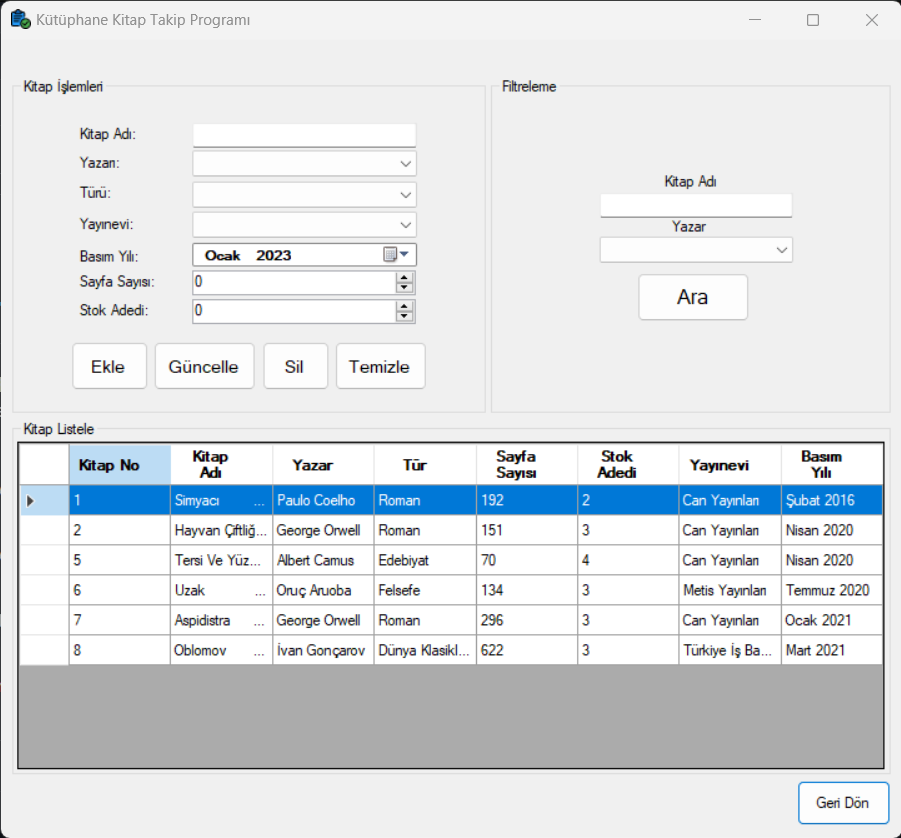The width and height of the screenshot is (901, 838).
Task: Select Ocak month in Basım Yılı field
Action: pyautogui.click(x=222, y=255)
